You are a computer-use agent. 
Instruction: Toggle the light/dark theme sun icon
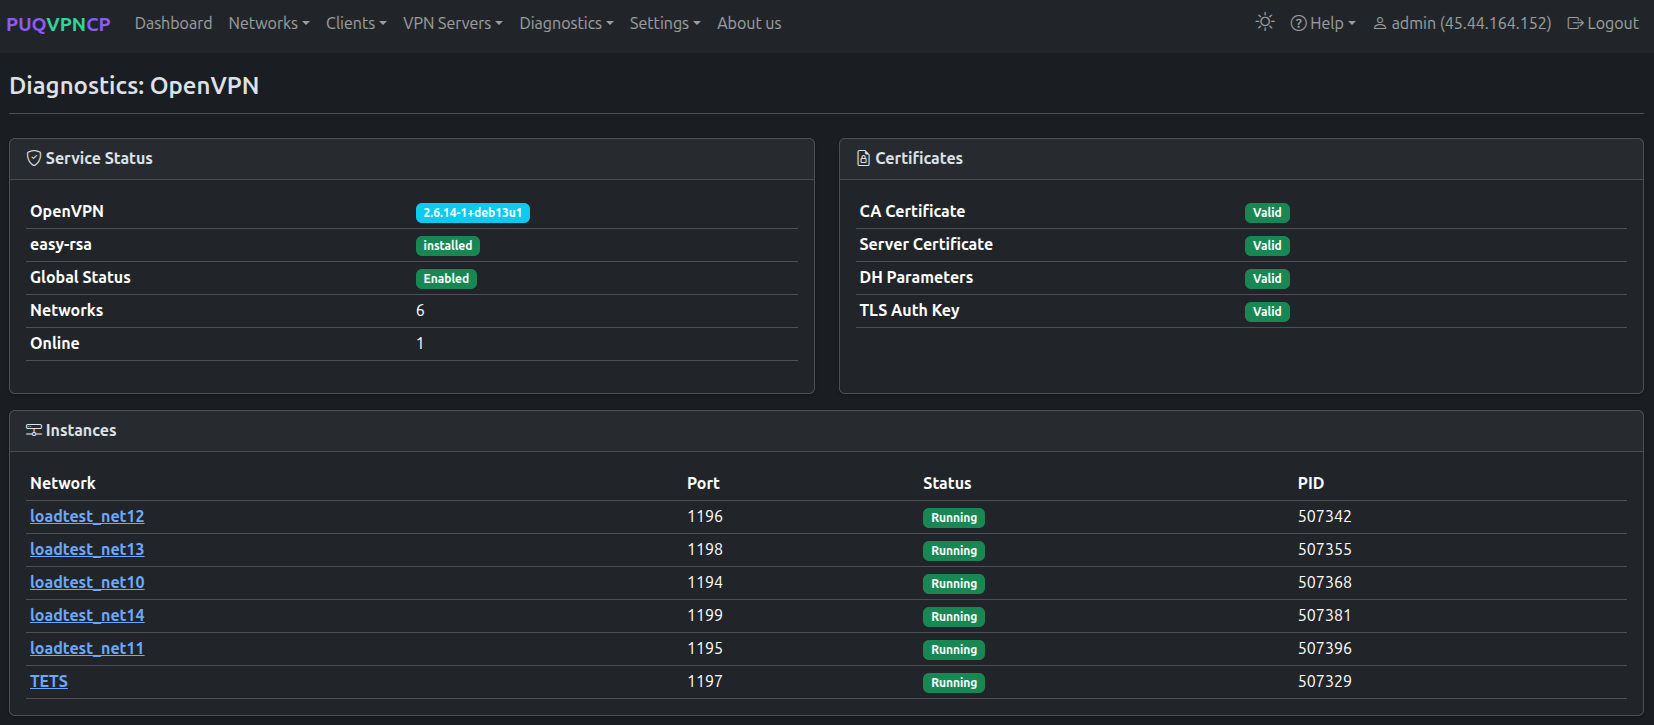[x=1265, y=22]
